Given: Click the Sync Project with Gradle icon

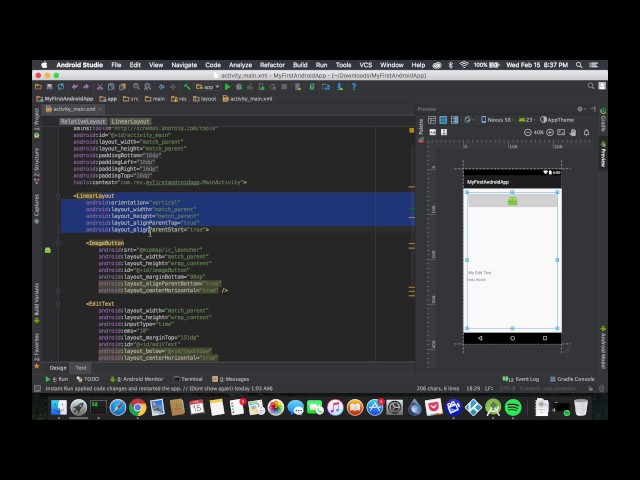Looking at the screenshot, I should (312, 87).
